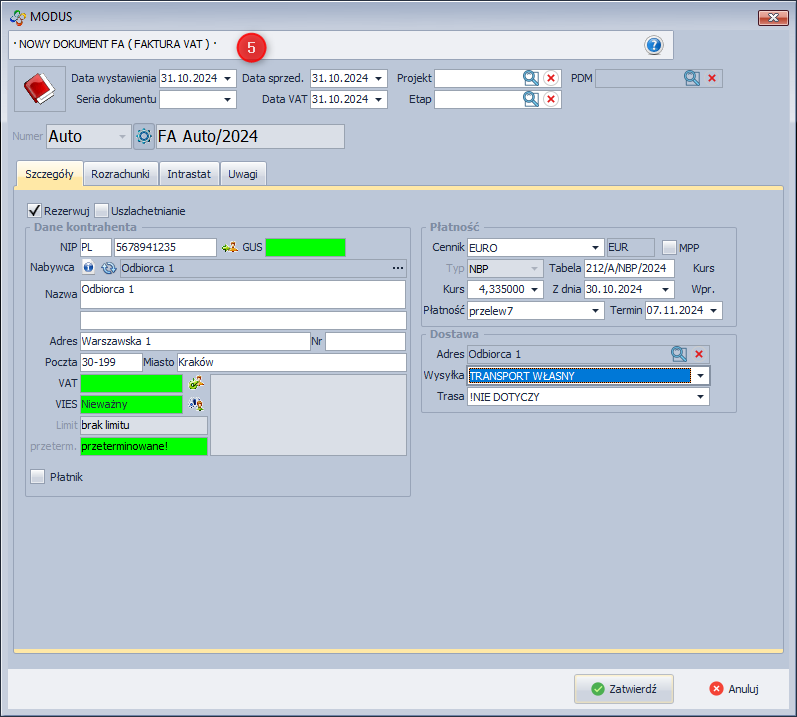Clear the Etap field with red X

[551, 99]
